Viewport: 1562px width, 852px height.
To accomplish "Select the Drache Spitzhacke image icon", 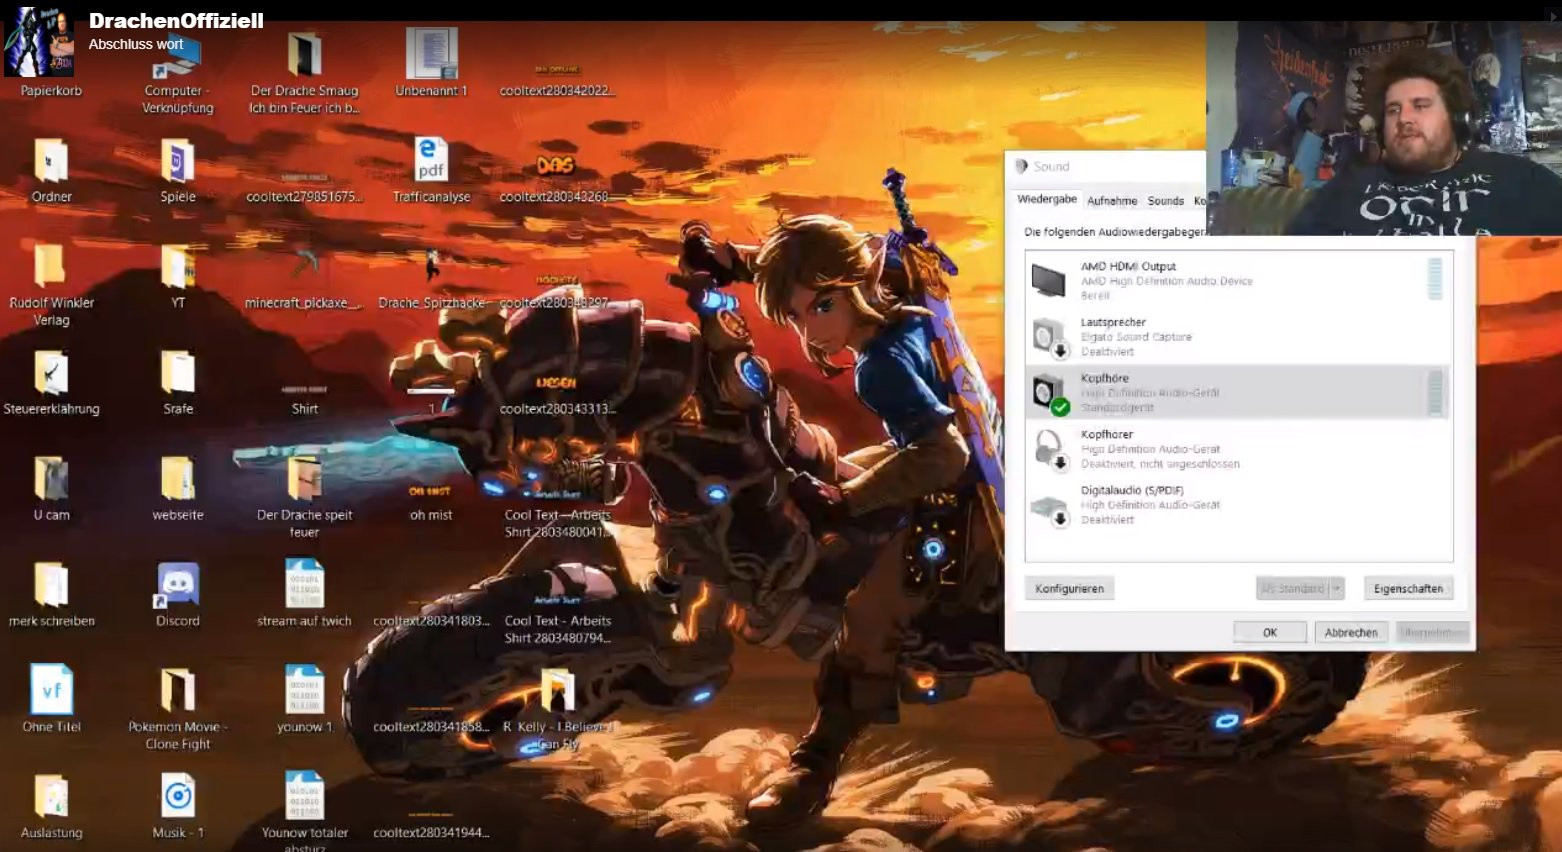I will click(431, 278).
